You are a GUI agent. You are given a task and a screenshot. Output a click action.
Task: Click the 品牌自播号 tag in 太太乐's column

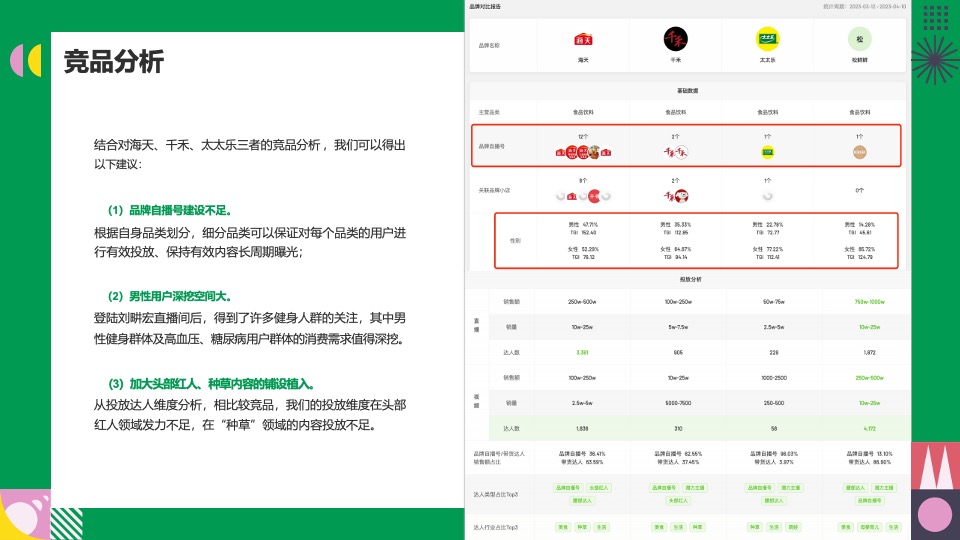(760, 488)
